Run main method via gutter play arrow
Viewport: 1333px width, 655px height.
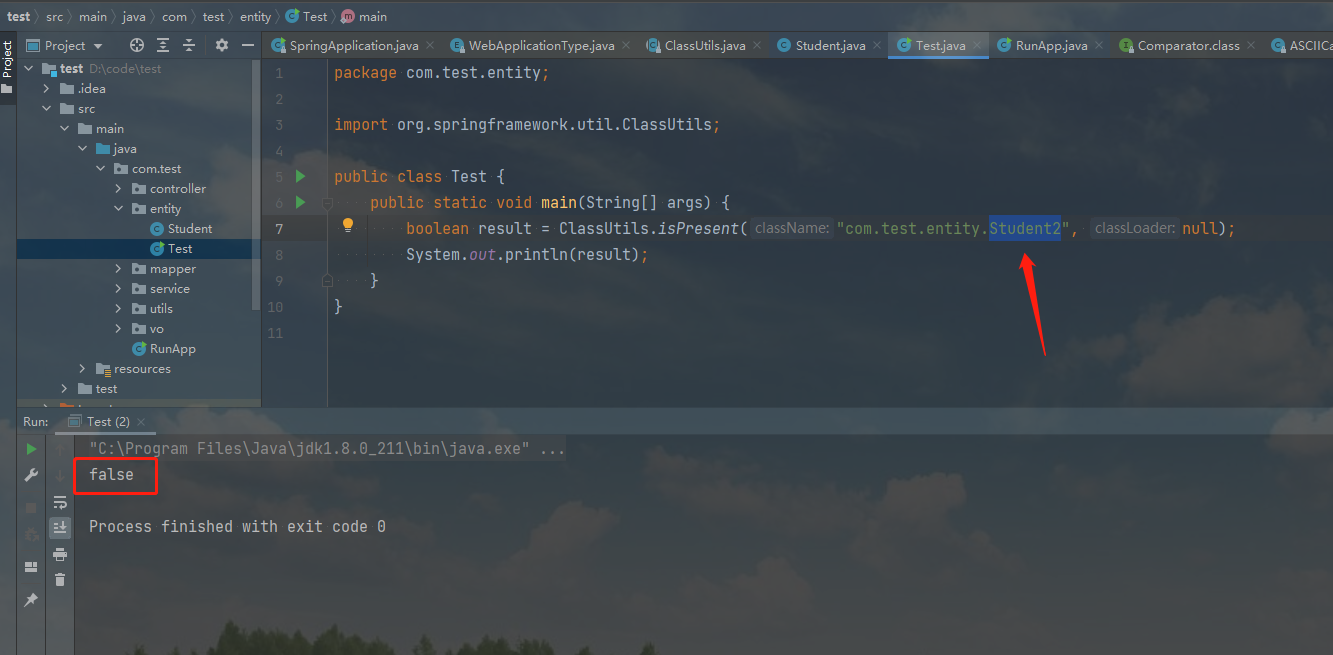(x=300, y=202)
